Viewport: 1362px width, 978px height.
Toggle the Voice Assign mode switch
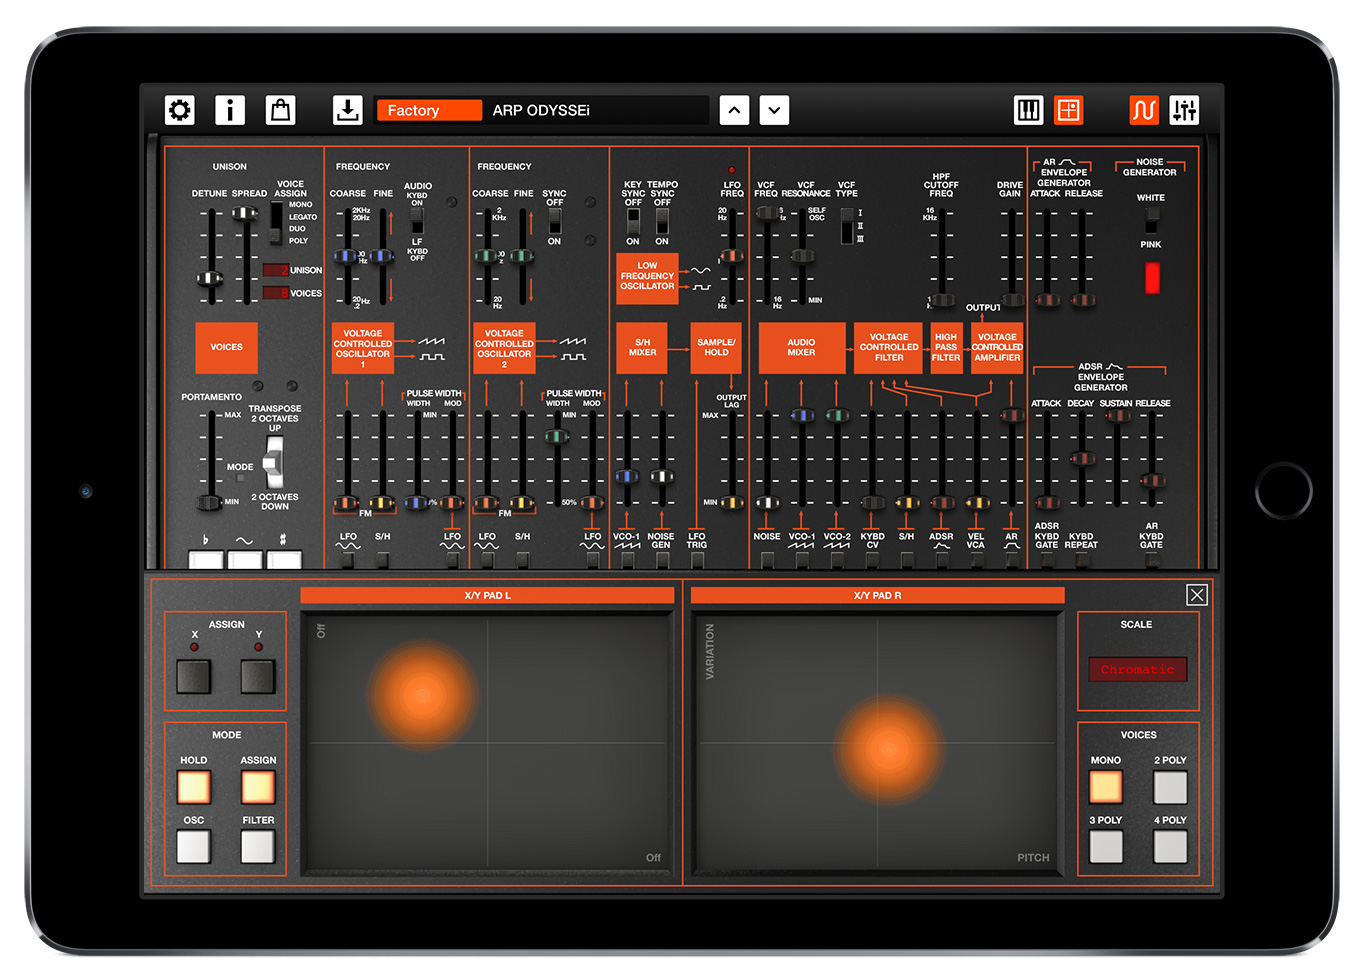(277, 223)
